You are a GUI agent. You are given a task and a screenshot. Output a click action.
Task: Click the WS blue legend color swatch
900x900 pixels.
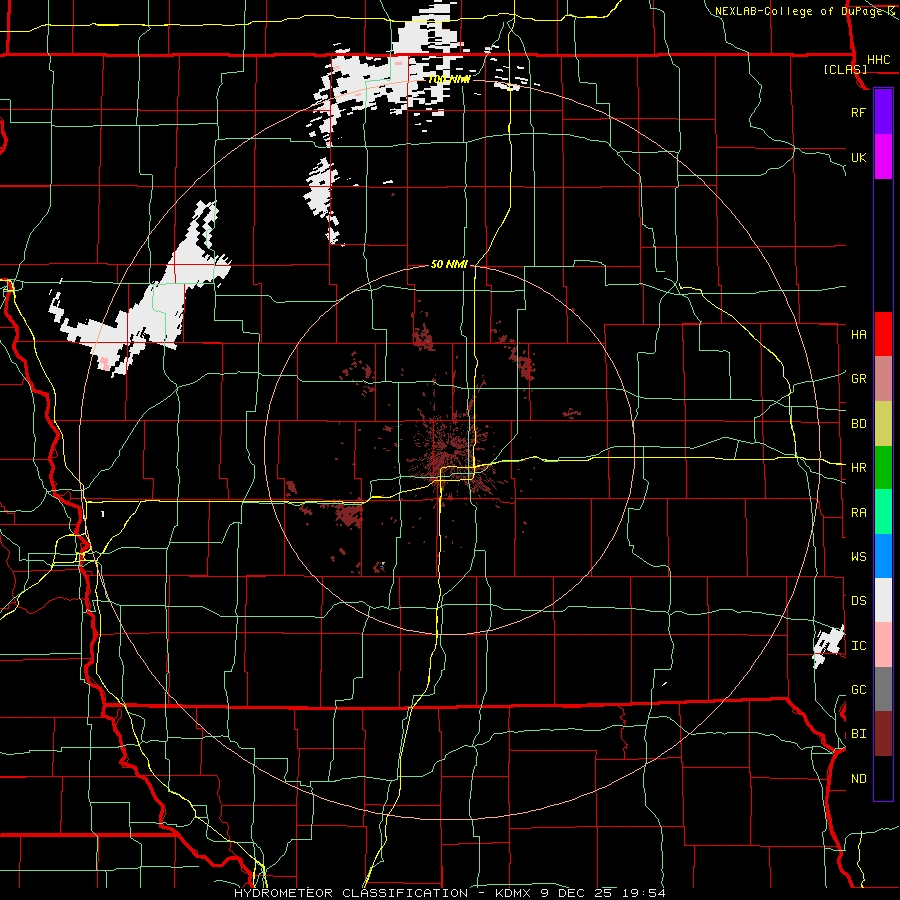point(883,556)
